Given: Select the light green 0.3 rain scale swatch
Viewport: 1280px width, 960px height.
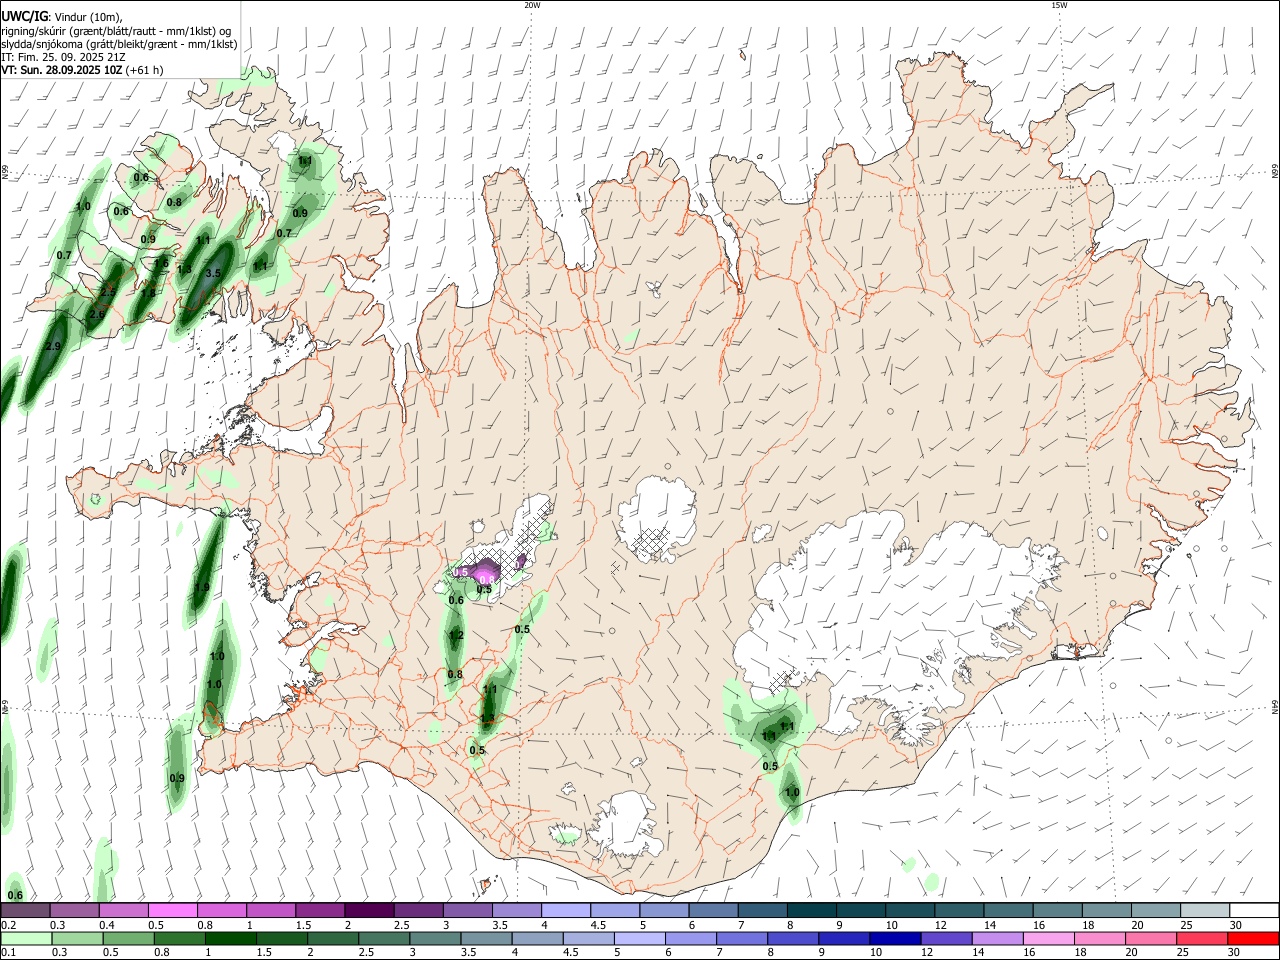Looking at the screenshot, I should click(76, 938).
